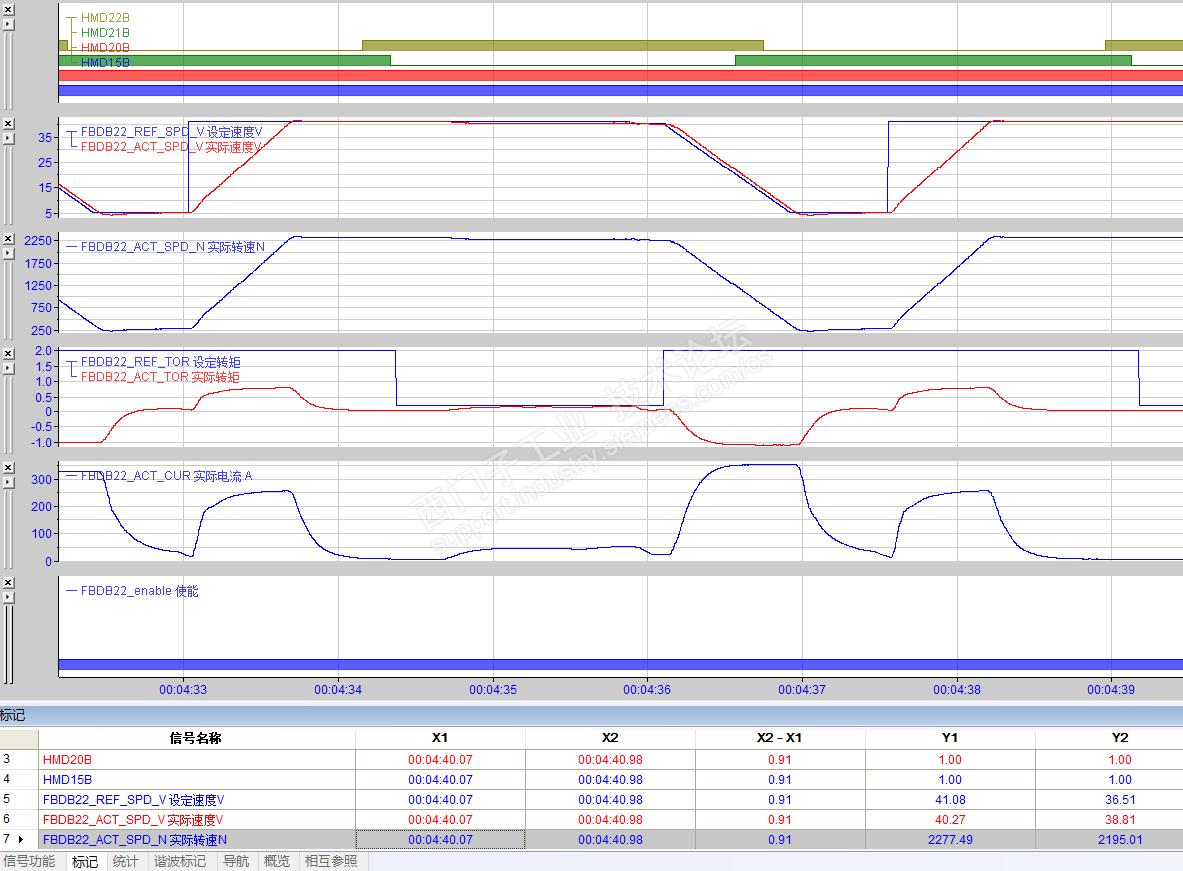Click Y2 value 36.51
This screenshot has width=1183, height=871.
[1120, 799]
